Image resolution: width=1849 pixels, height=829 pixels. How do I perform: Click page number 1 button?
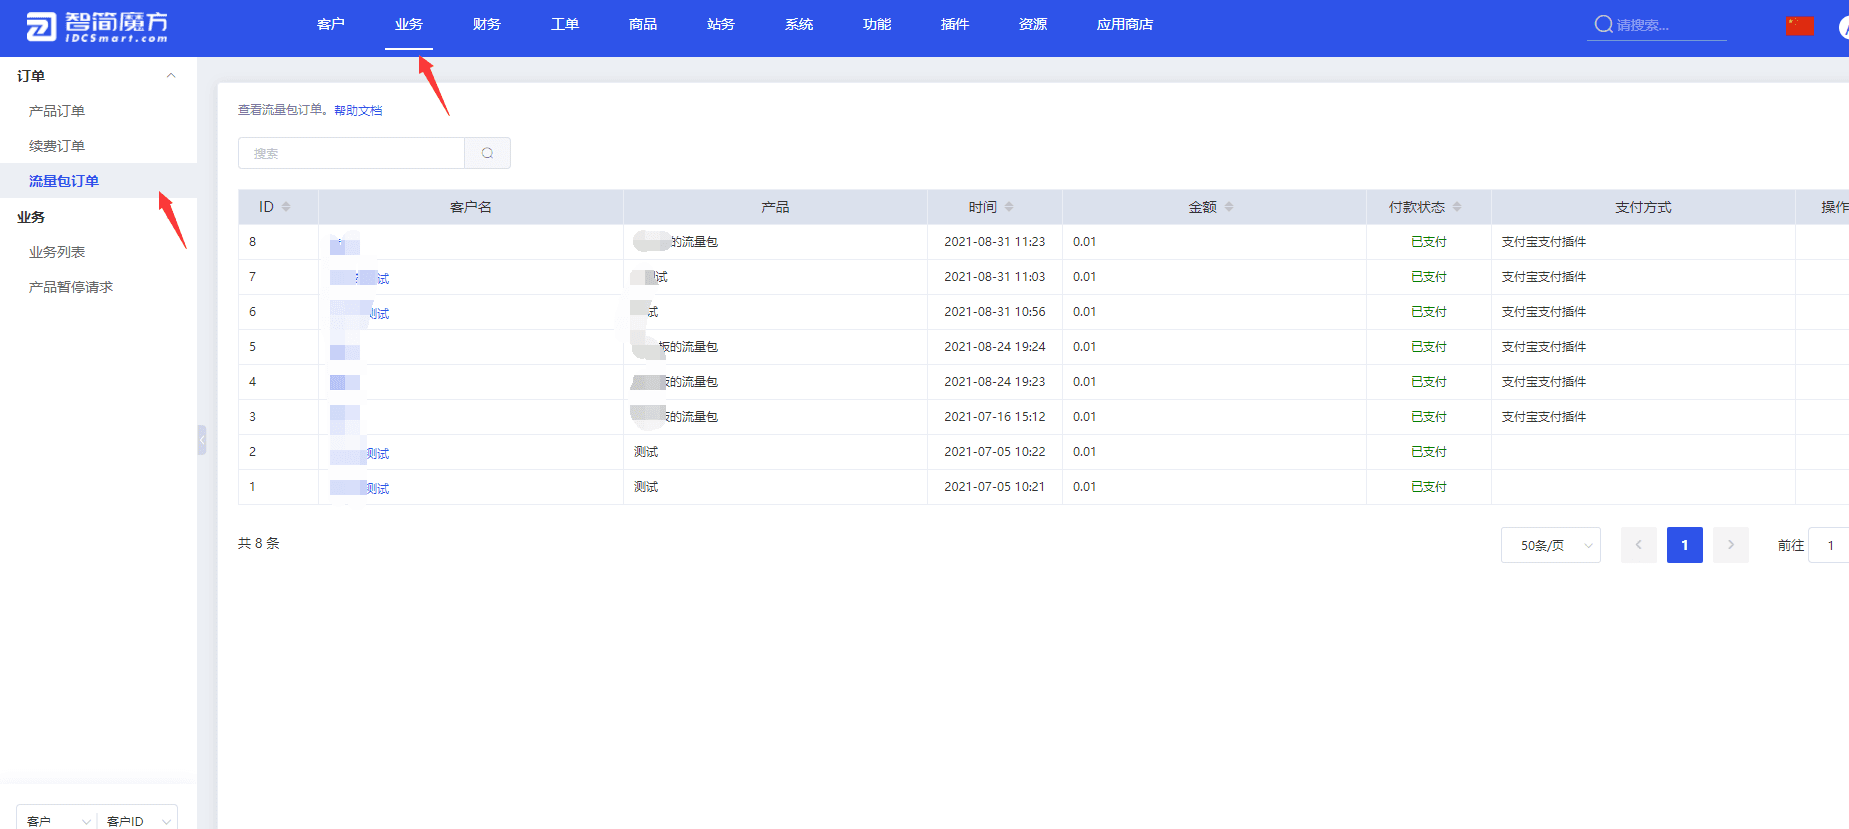[x=1685, y=545]
